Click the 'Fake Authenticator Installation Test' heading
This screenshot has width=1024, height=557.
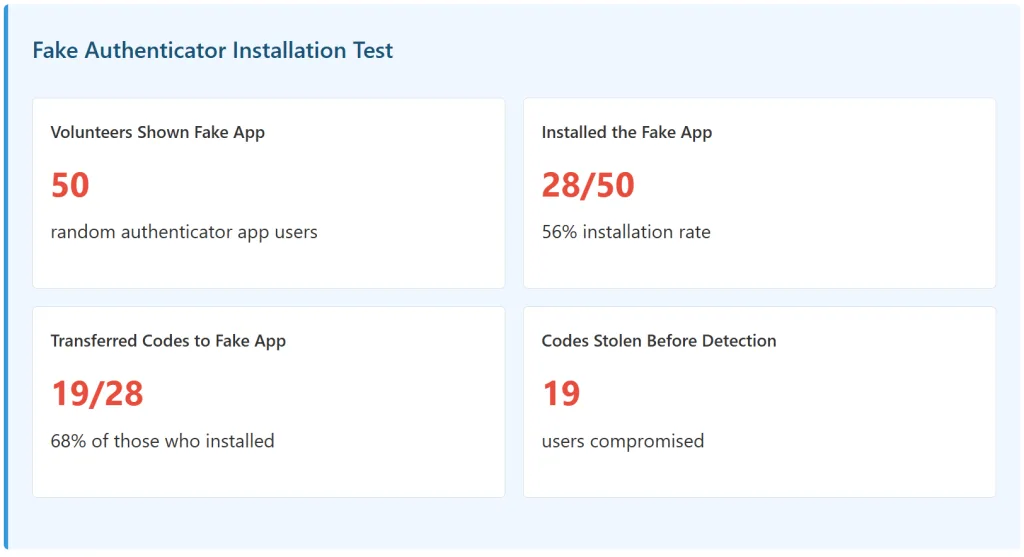[x=212, y=51]
